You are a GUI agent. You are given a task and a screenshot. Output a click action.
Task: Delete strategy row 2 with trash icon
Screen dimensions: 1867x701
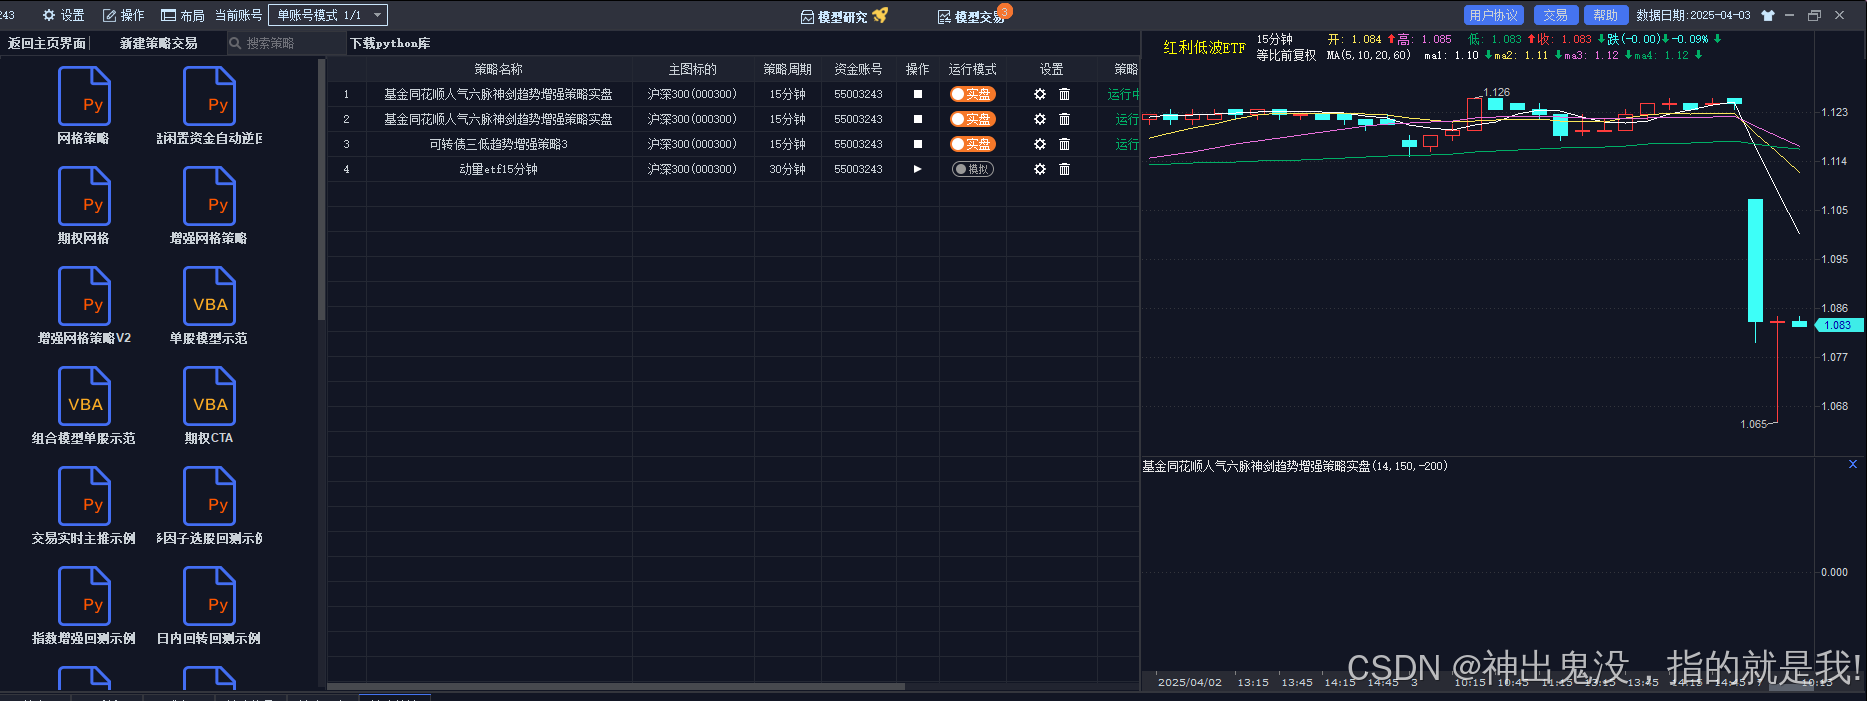click(1064, 119)
